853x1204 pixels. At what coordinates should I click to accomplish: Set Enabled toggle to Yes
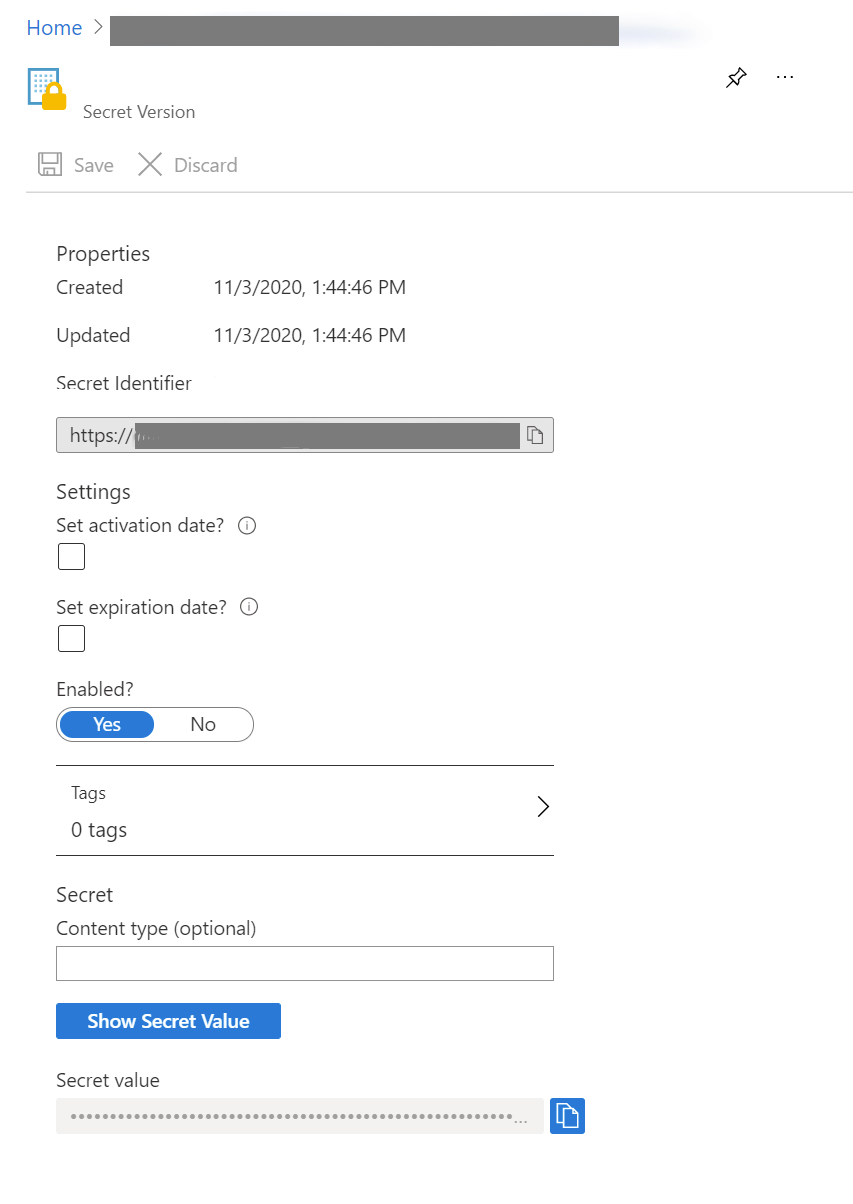pos(107,725)
